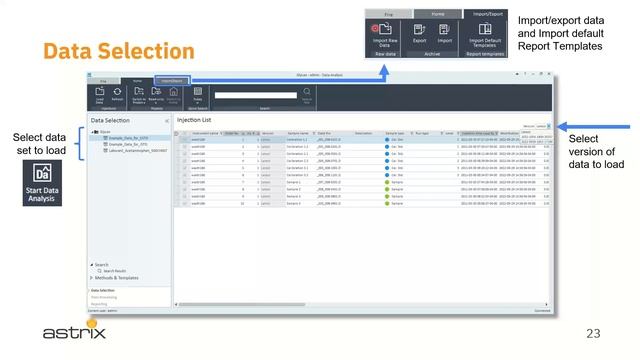The image size is (640, 360).
Task: Click the Load Data ribbon icon
Action: [x=100, y=92]
